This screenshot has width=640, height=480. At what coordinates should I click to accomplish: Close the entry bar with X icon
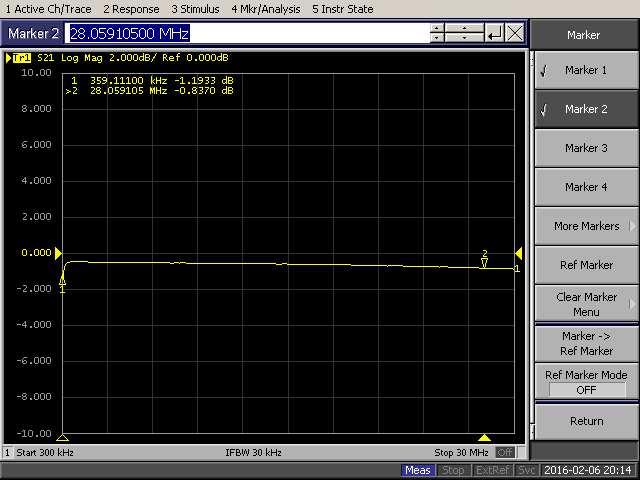click(x=515, y=33)
